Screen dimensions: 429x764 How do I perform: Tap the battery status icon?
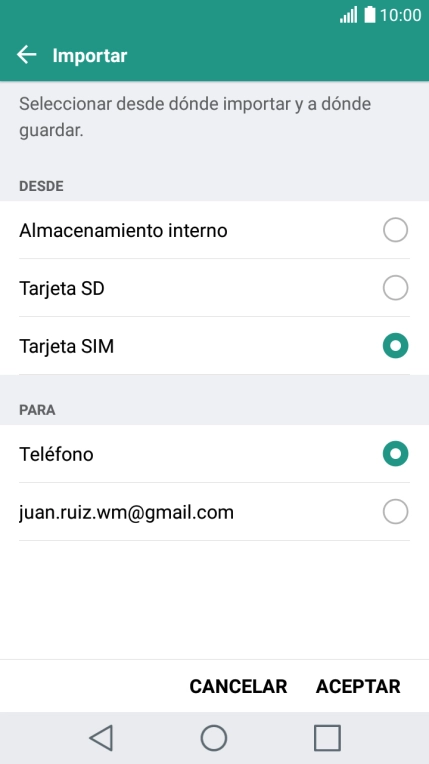click(x=370, y=15)
